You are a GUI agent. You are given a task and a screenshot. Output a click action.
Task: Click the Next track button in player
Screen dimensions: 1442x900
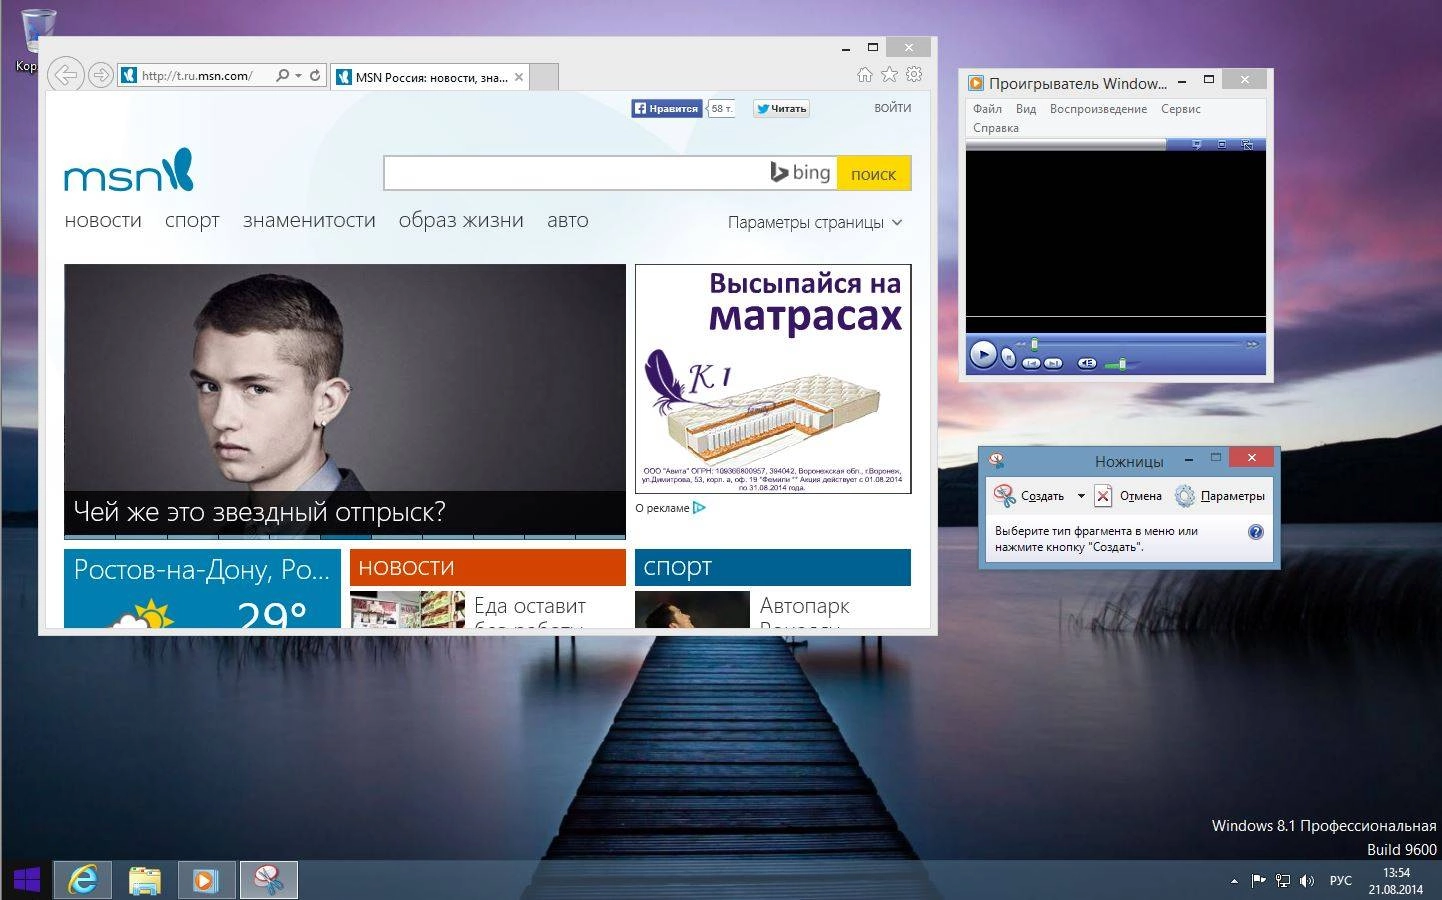(x=1053, y=363)
